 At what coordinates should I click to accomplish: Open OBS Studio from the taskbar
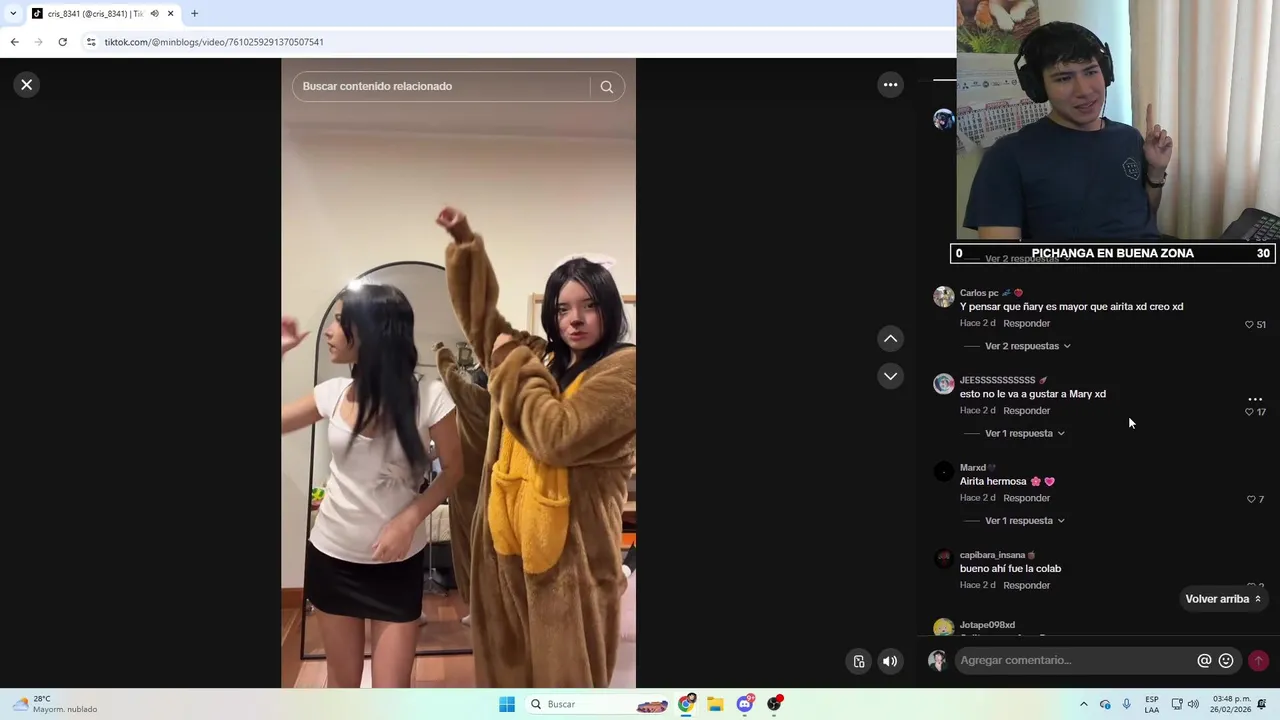click(x=774, y=704)
